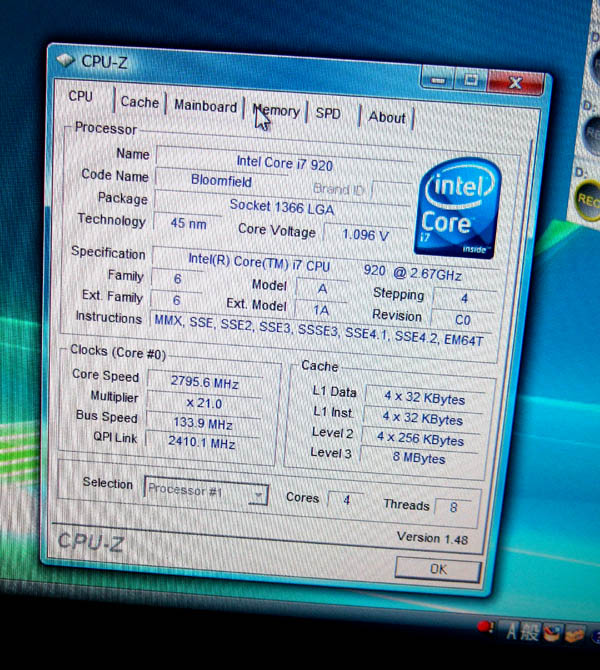The width and height of the screenshot is (600, 670).
Task: Click the Model value A
Action: (x=322, y=289)
